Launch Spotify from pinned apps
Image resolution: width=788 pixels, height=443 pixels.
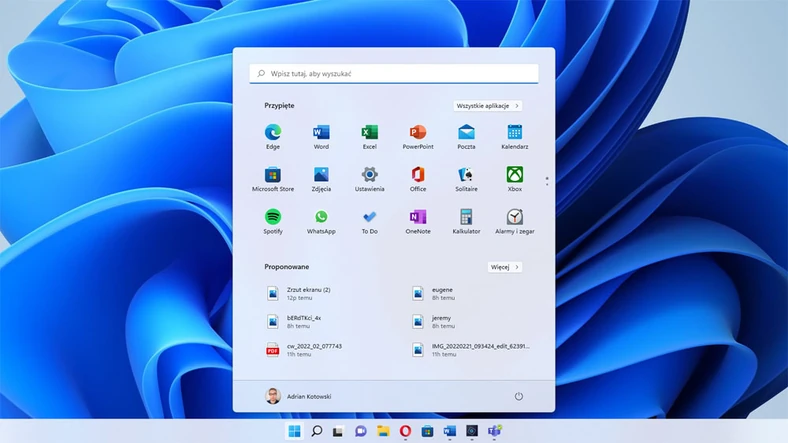(273, 222)
